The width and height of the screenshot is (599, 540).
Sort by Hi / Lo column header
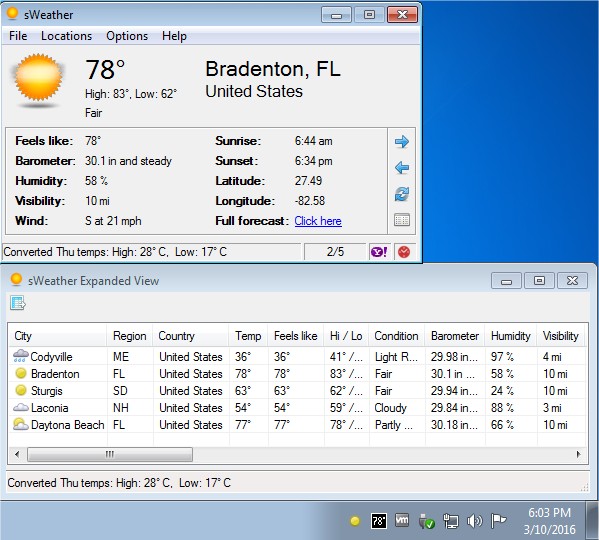pyautogui.click(x=346, y=336)
